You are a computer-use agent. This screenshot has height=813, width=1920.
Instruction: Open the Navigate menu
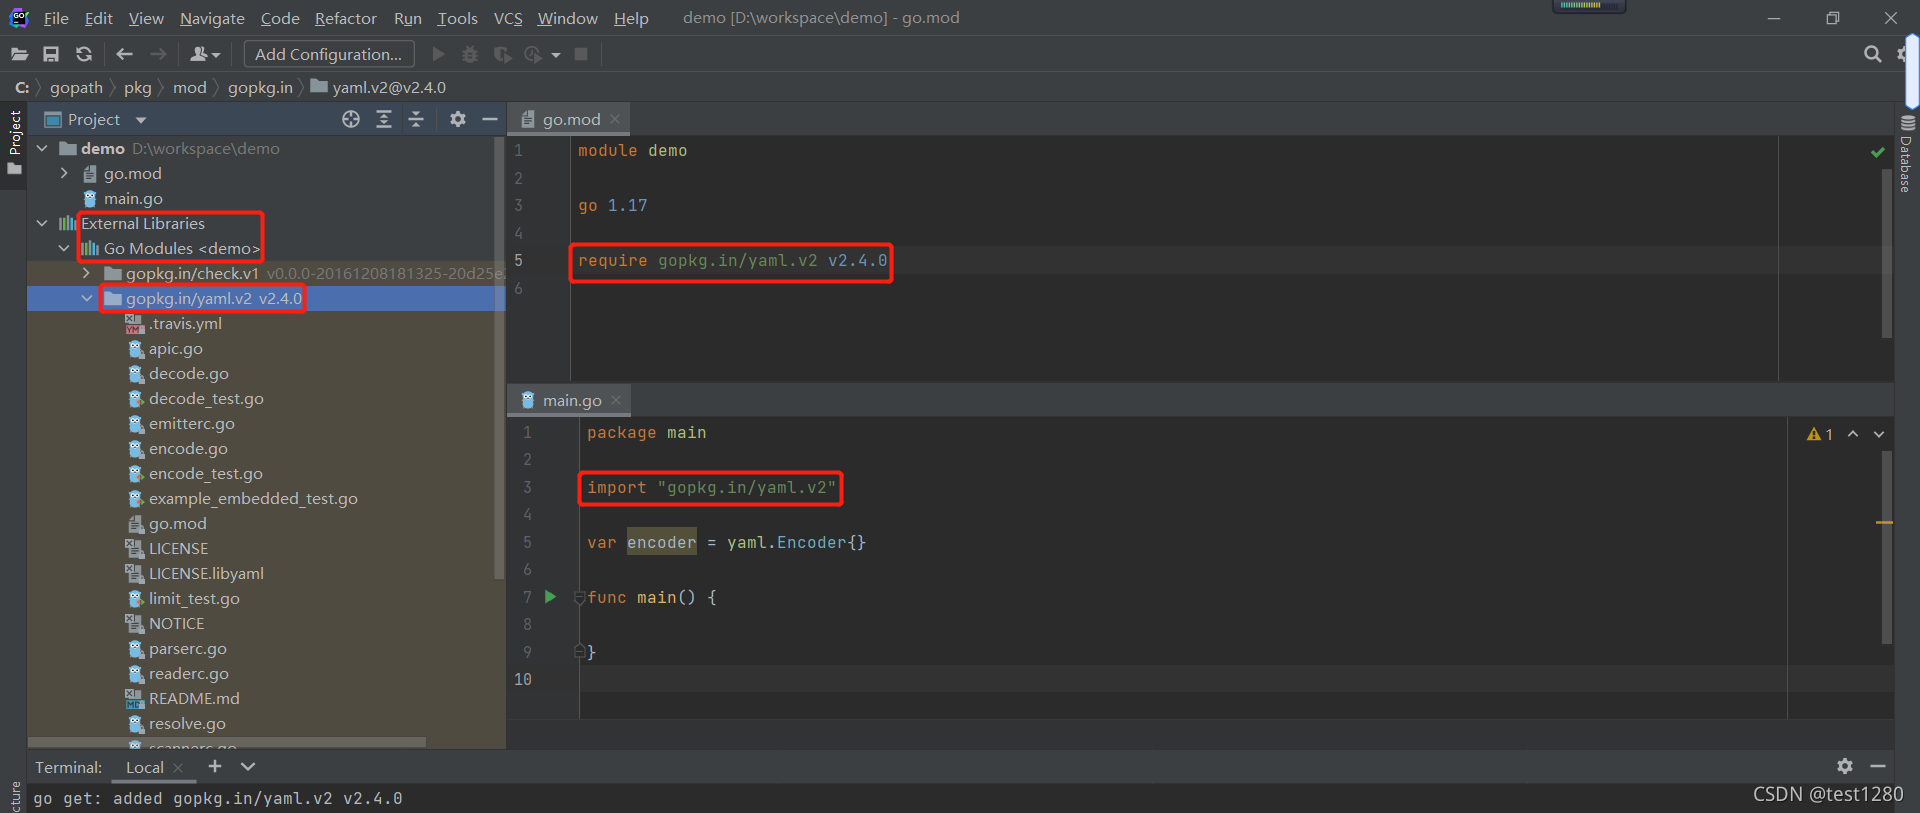click(212, 18)
